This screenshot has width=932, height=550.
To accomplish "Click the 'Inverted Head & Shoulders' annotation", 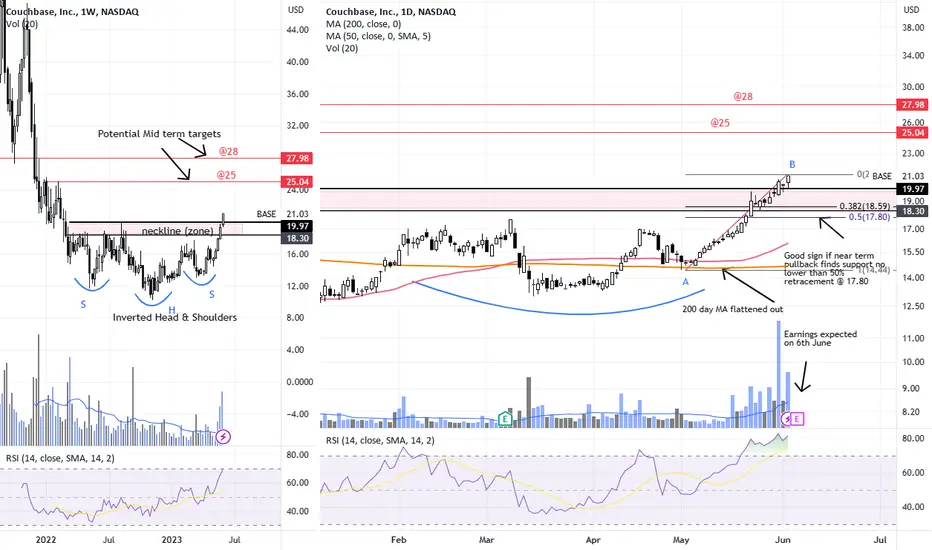I will [x=175, y=317].
